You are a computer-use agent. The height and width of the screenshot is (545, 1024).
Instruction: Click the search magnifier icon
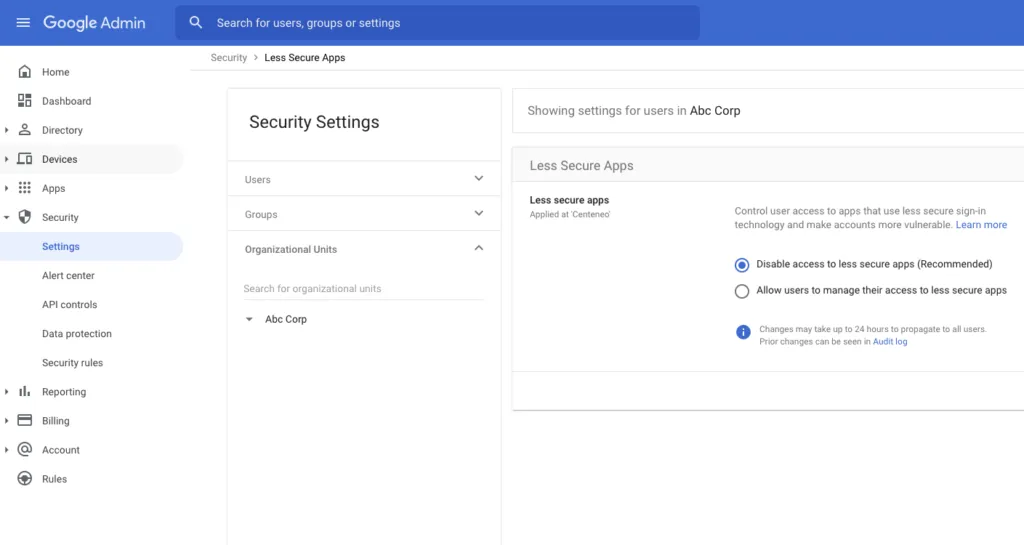(195, 23)
